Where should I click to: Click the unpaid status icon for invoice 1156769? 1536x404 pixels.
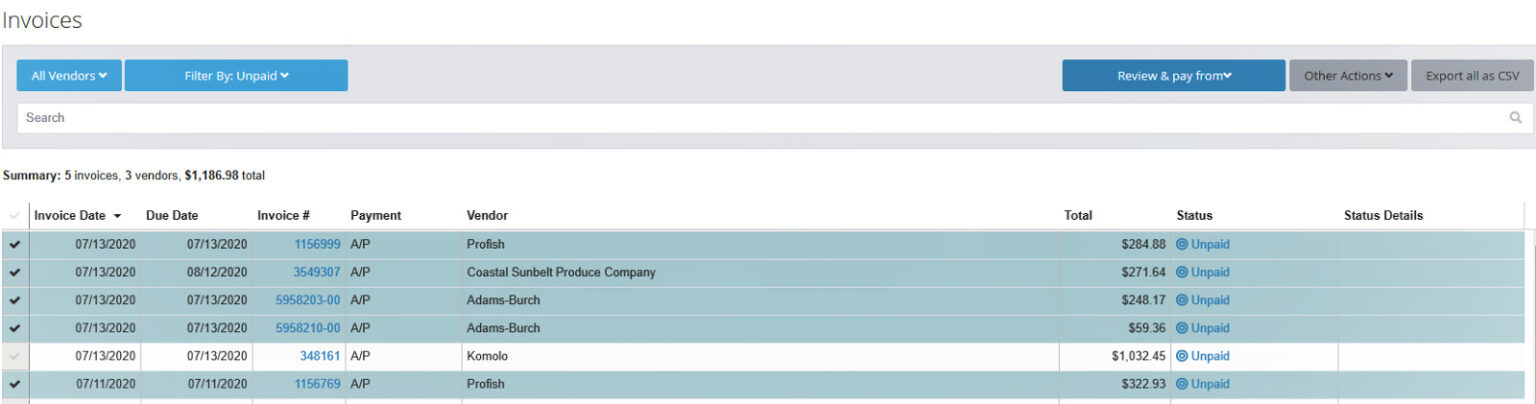coord(1182,384)
